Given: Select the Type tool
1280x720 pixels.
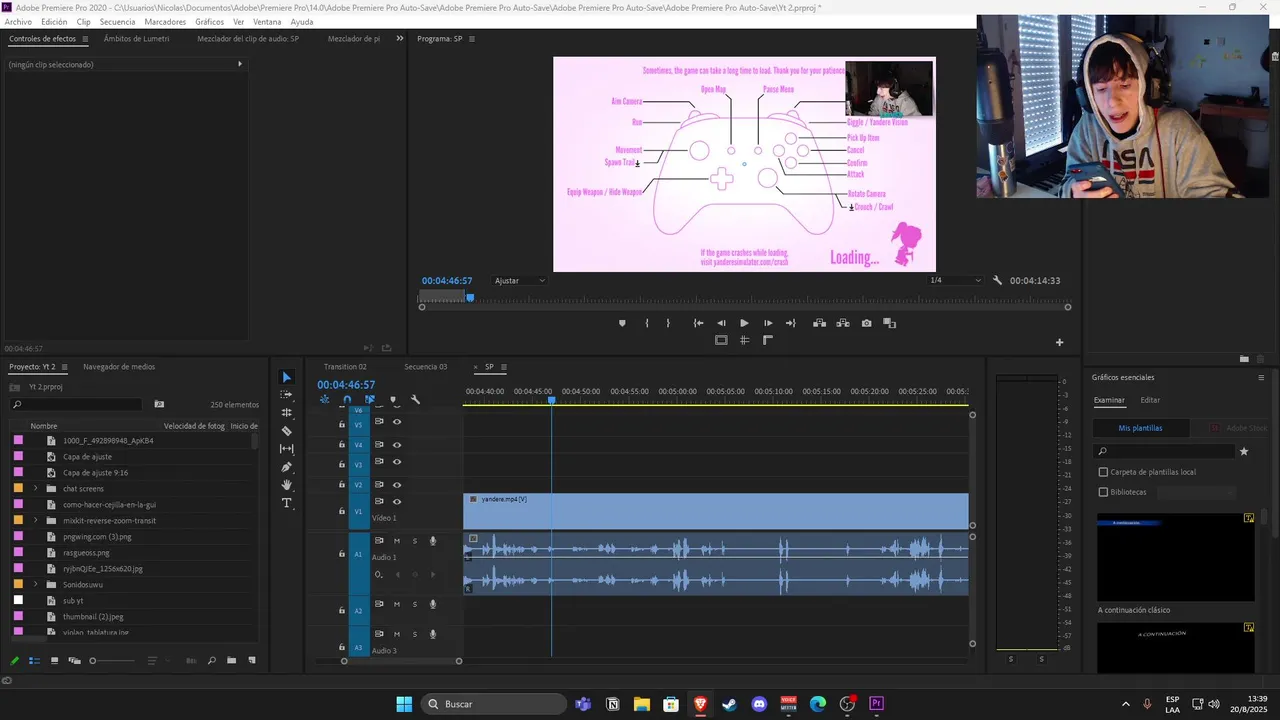Looking at the screenshot, I should (287, 503).
